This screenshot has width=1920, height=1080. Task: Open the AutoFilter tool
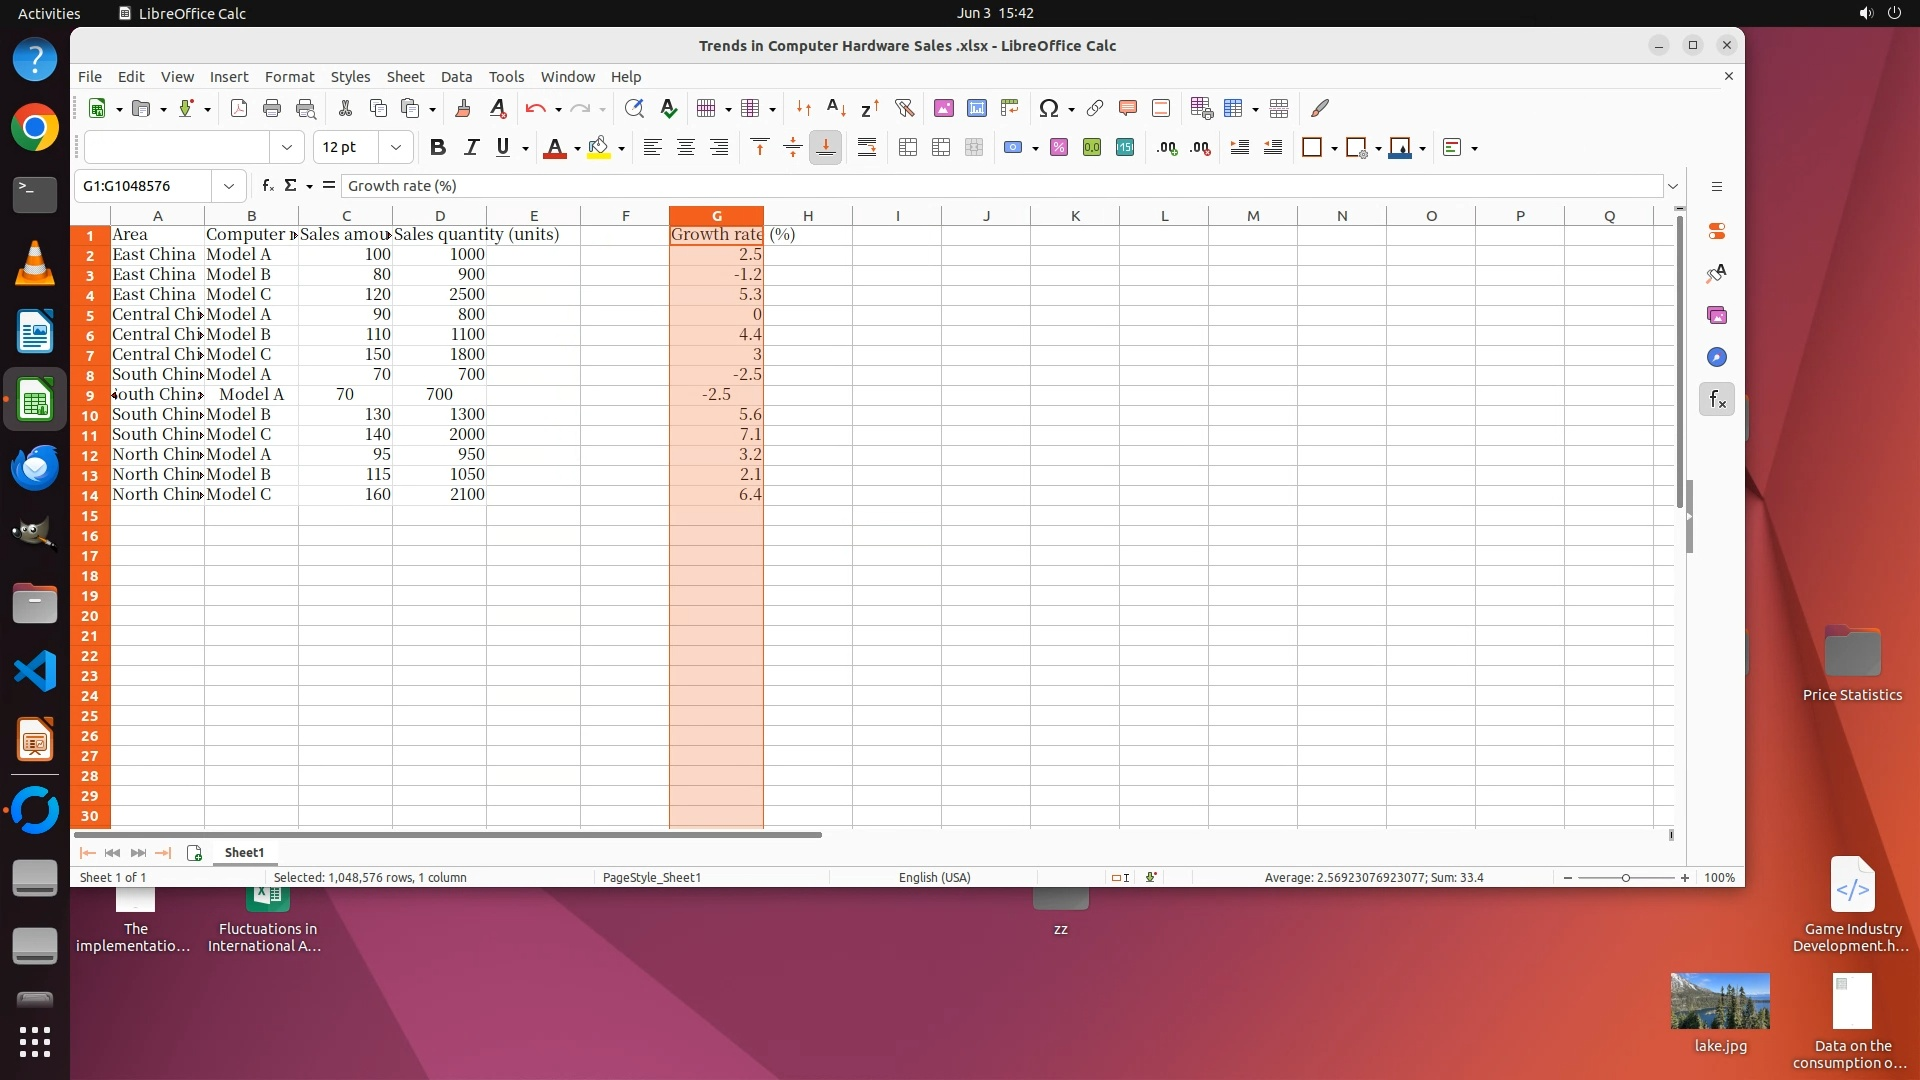(x=904, y=108)
